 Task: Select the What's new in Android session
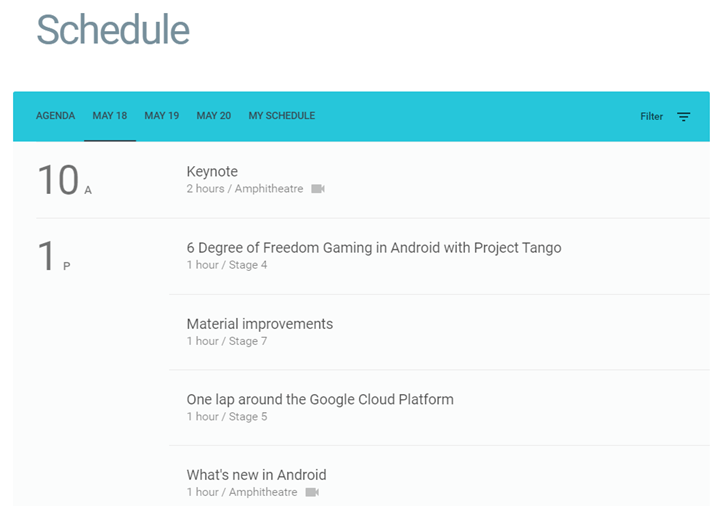(257, 475)
